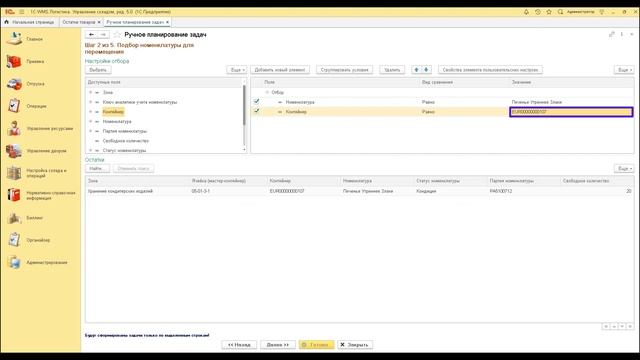
Task: Click Сгруппировать условия button
Action: click(x=344, y=70)
